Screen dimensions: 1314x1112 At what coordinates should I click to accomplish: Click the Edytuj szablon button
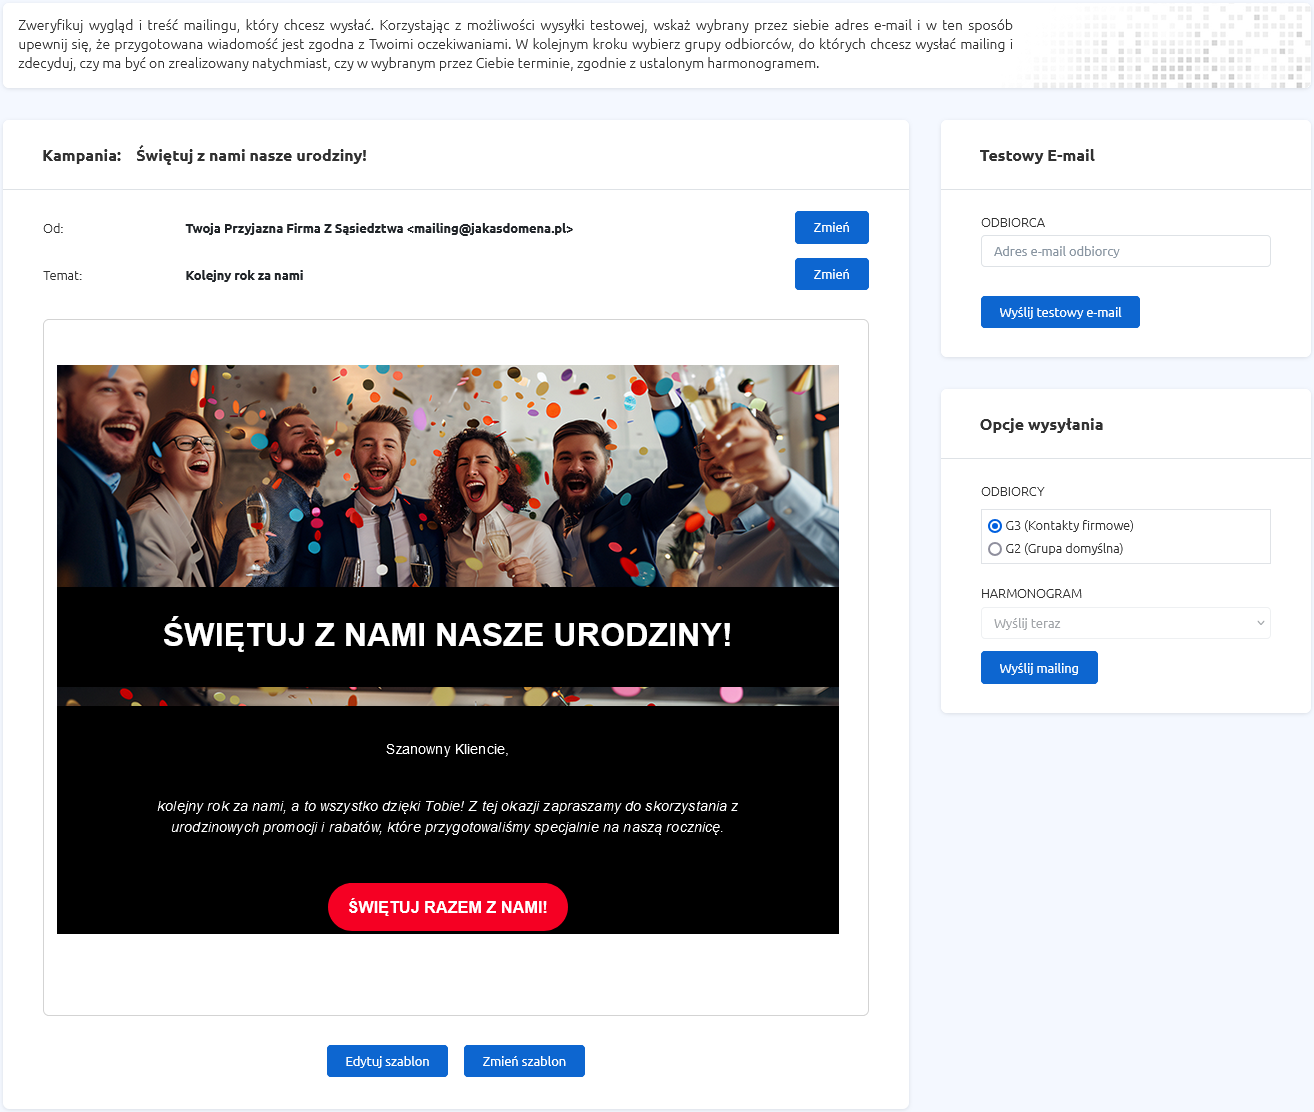tap(387, 1061)
